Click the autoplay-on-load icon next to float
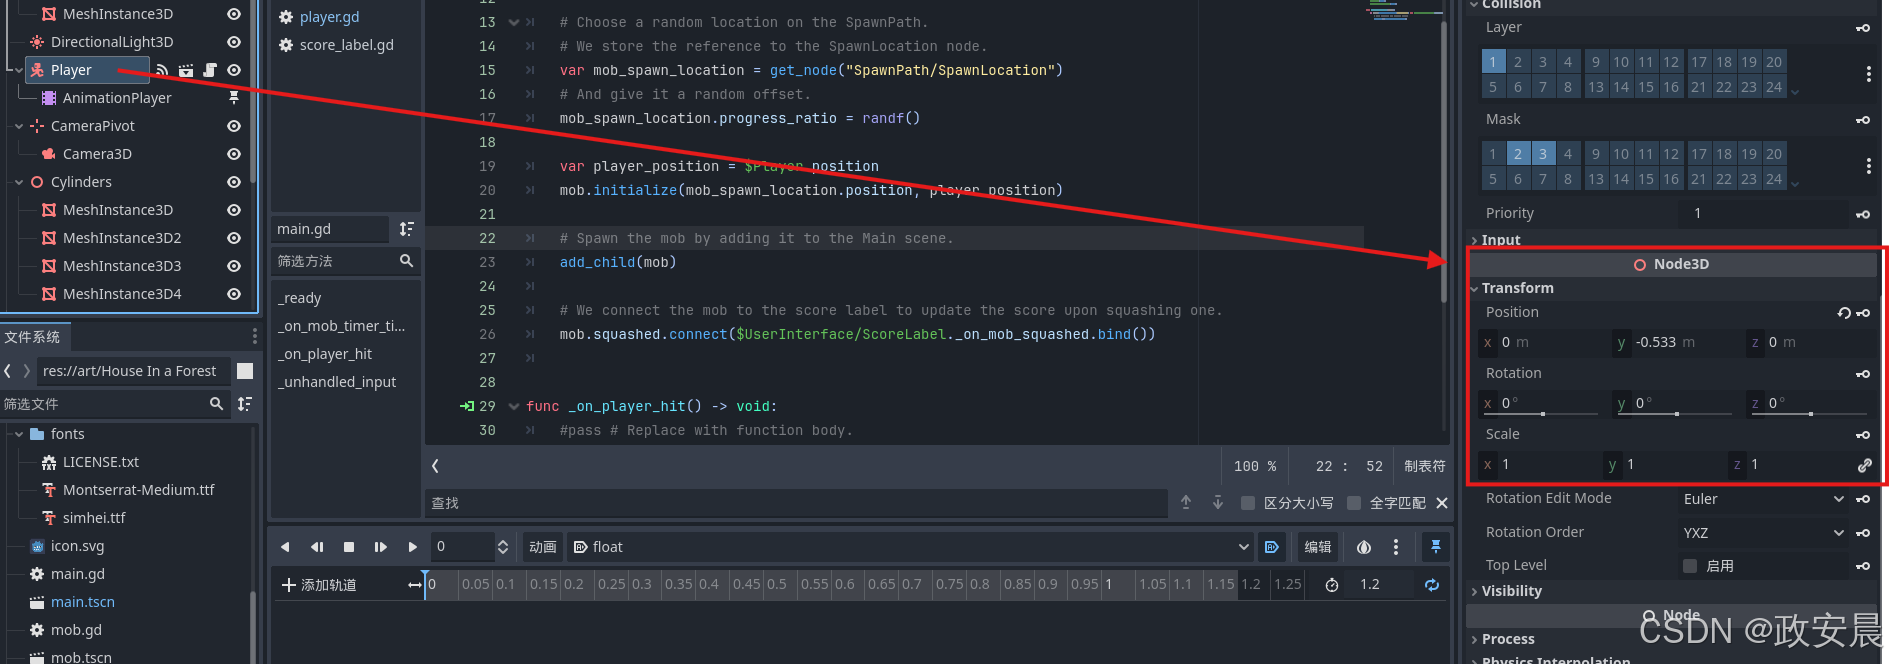The height and width of the screenshot is (664, 1889). click(x=1272, y=547)
